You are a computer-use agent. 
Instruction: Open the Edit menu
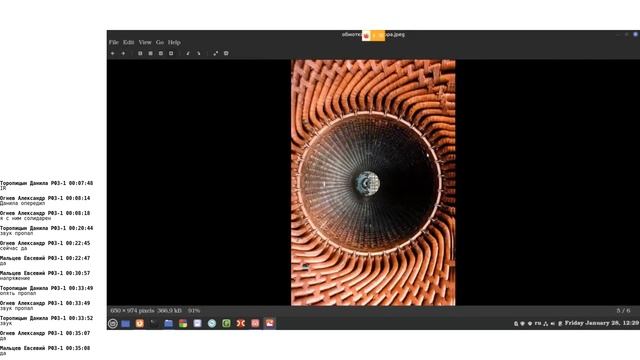(x=129, y=42)
